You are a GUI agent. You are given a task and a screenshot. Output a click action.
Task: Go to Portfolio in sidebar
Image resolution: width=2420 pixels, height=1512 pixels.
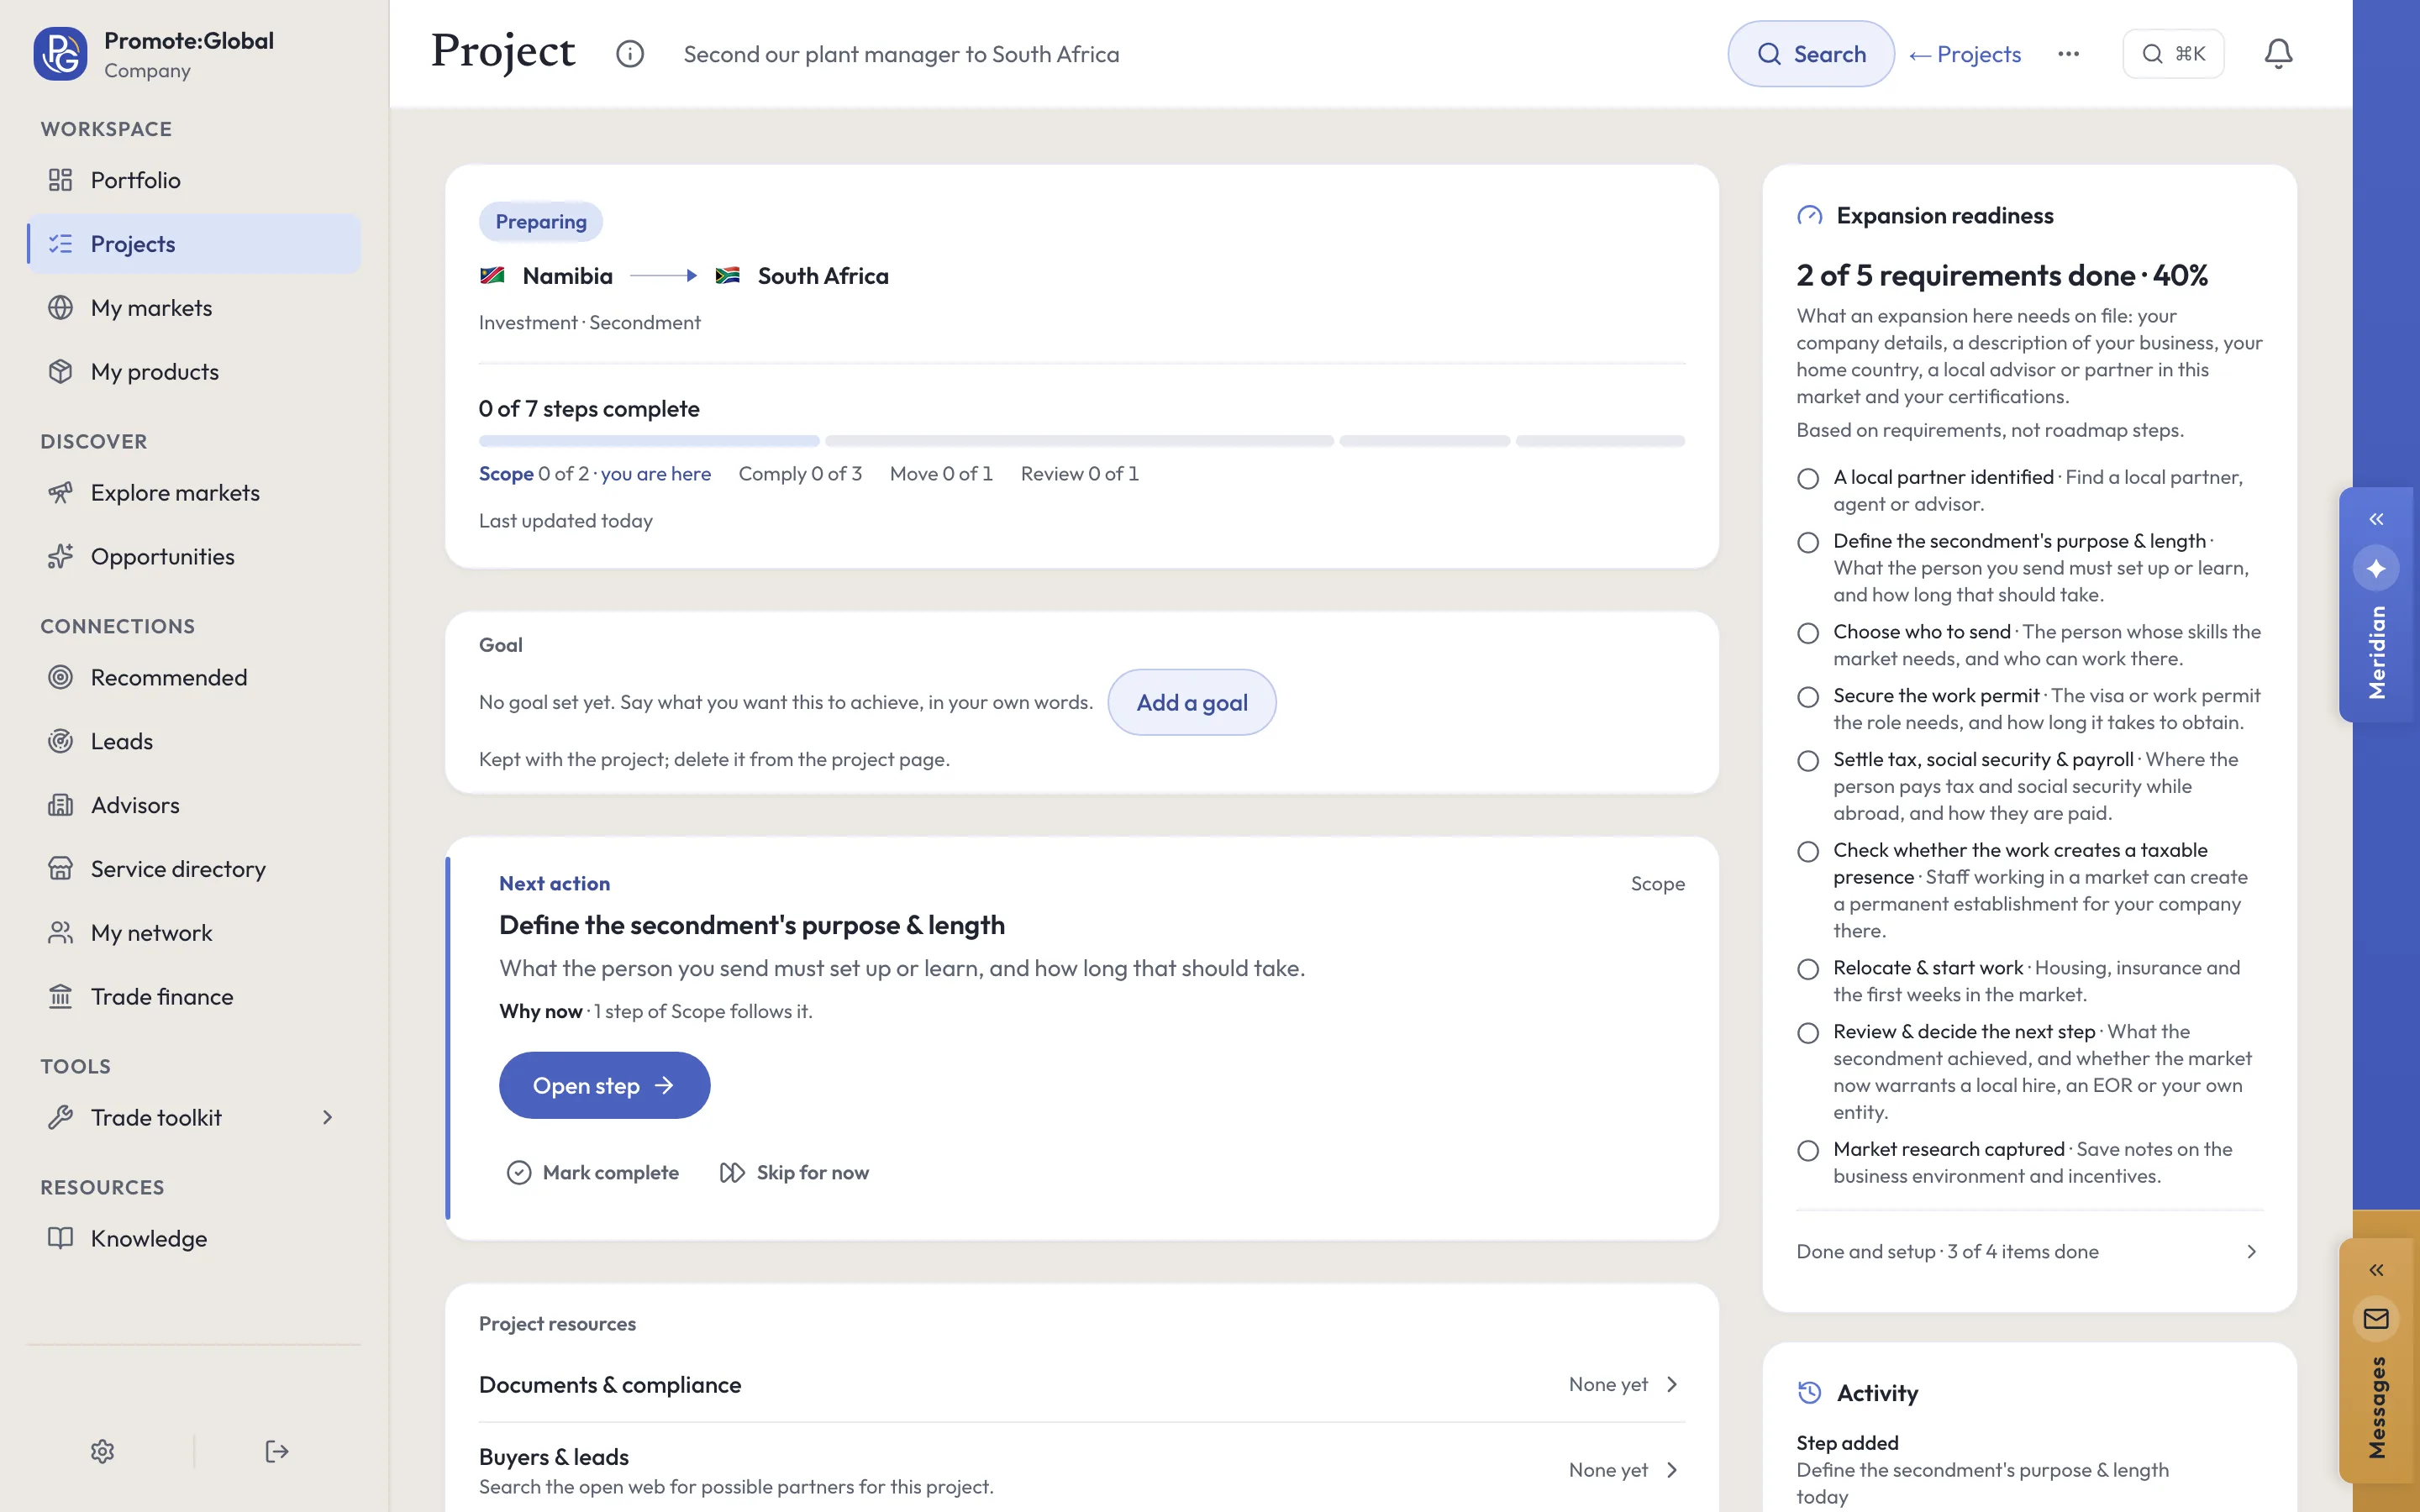pyautogui.click(x=194, y=180)
